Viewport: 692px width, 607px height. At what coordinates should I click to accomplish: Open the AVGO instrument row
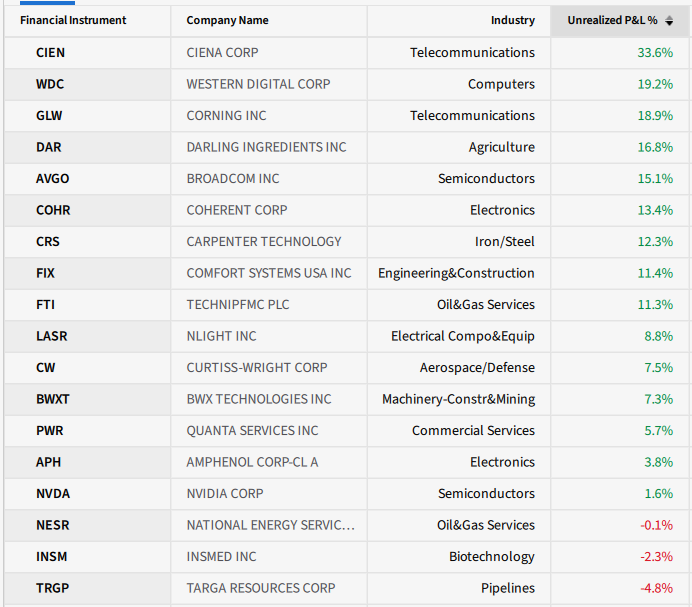[52, 178]
